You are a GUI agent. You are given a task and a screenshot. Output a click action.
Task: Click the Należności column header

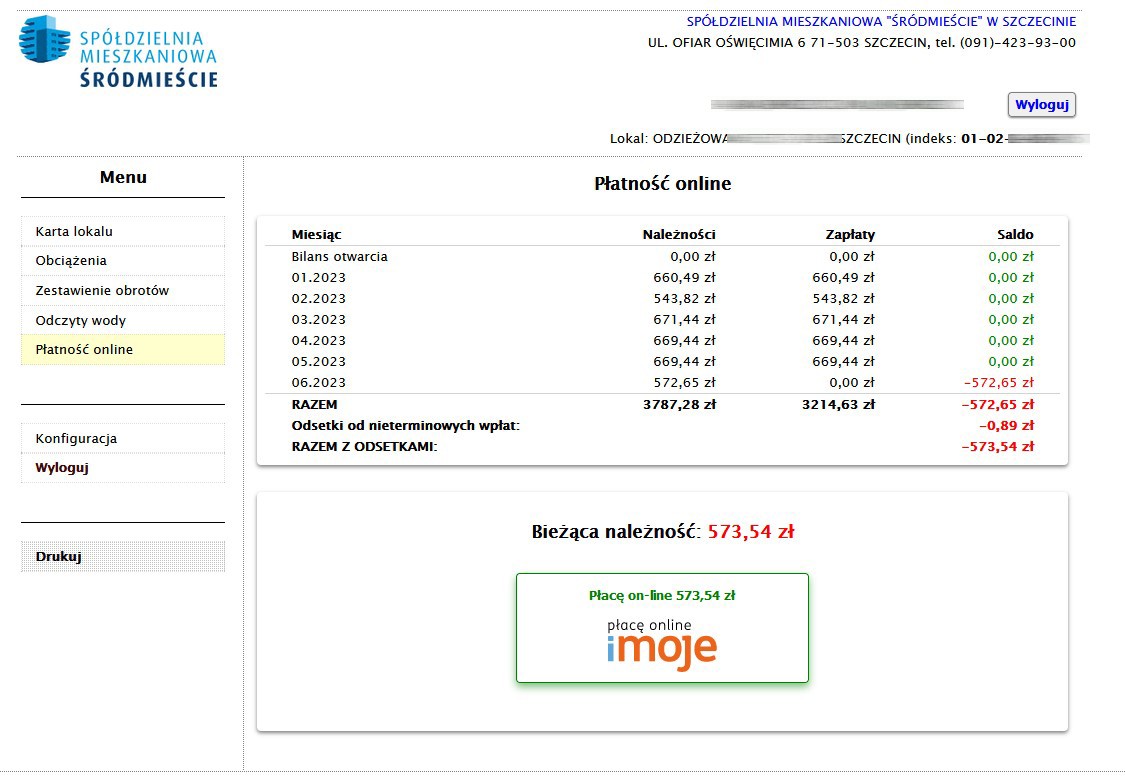click(x=678, y=235)
